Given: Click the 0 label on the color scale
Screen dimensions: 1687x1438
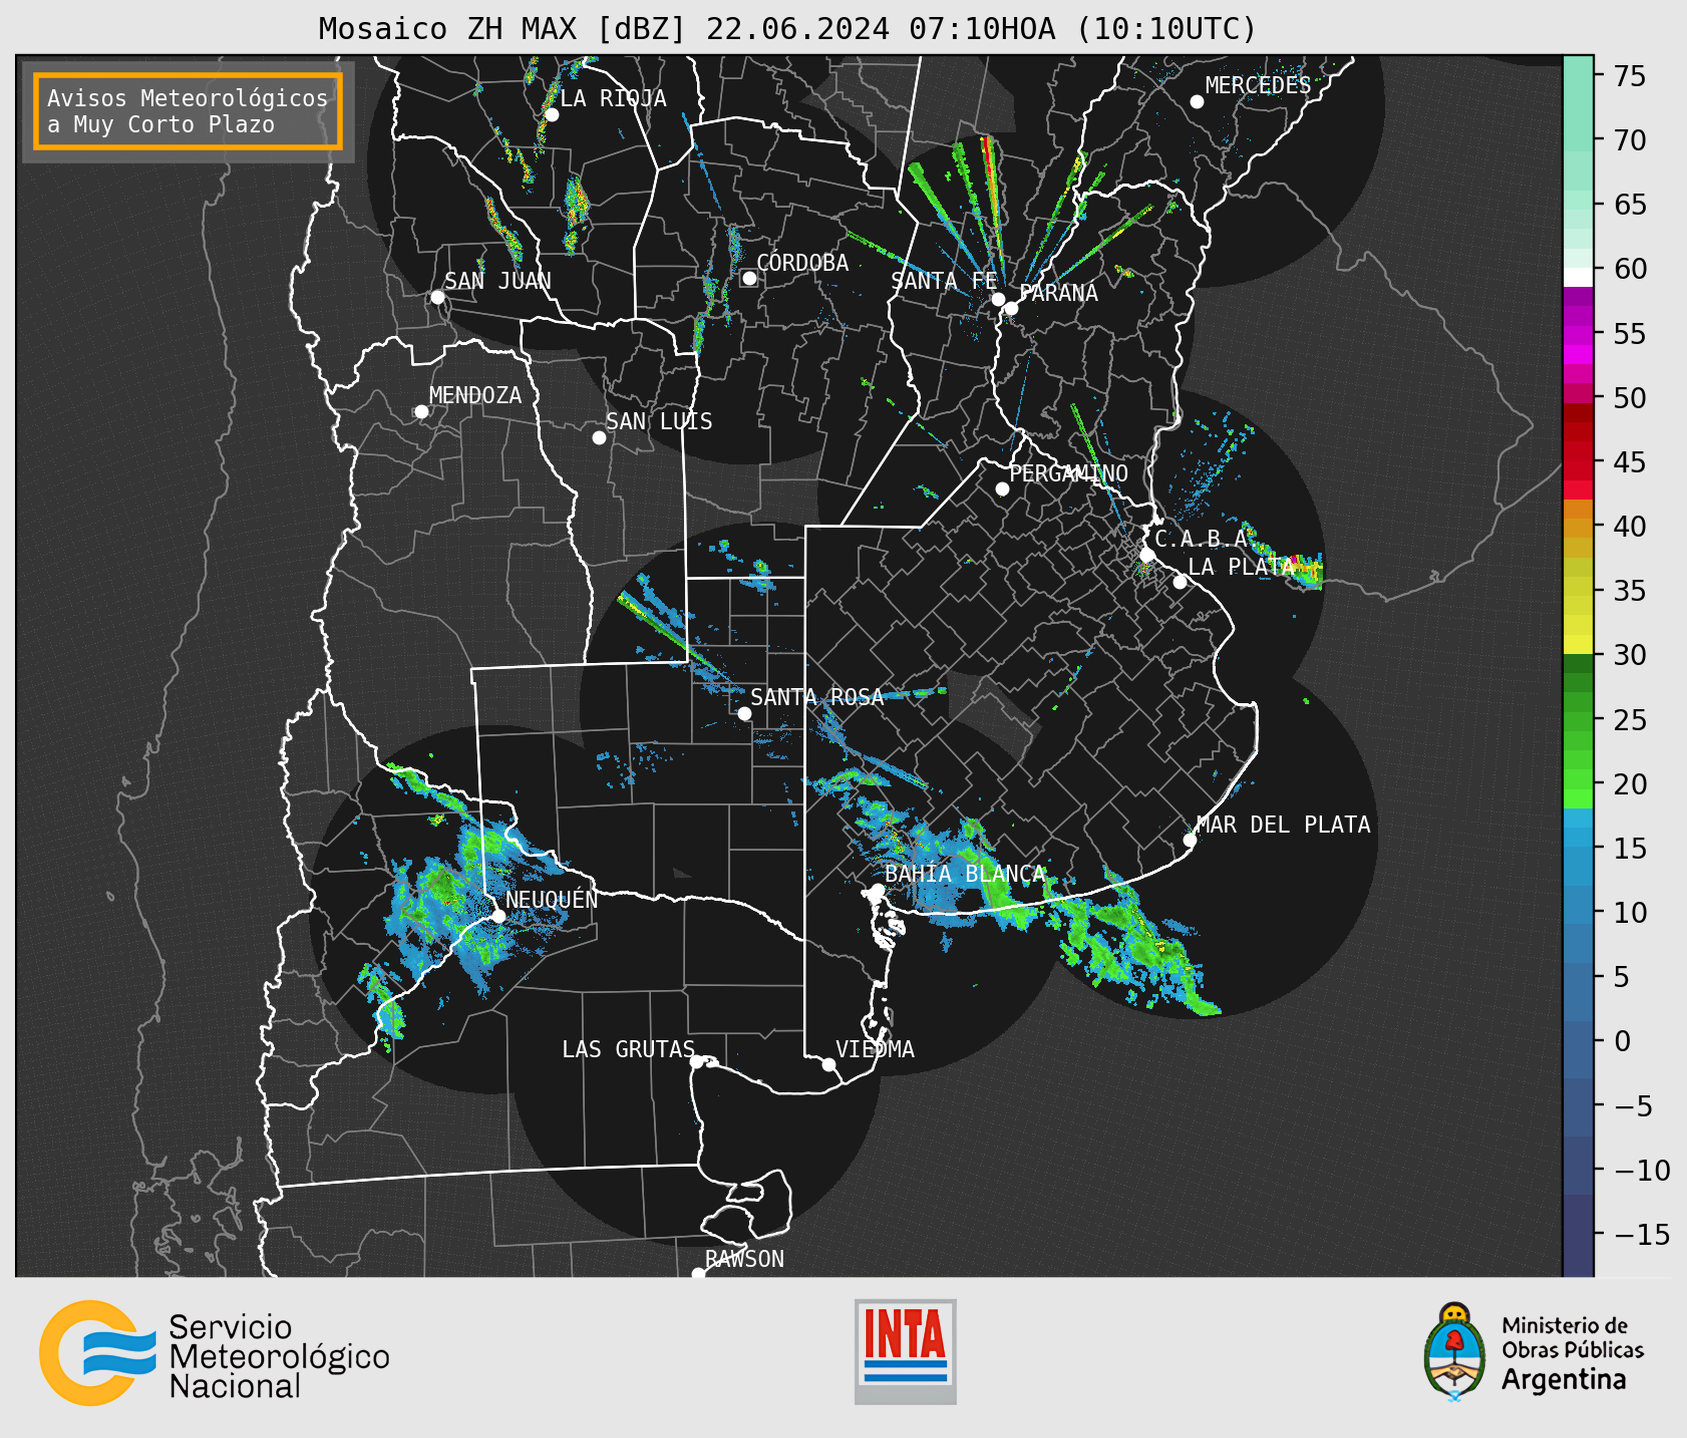Looking at the screenshot, I should point(1621,1041).
